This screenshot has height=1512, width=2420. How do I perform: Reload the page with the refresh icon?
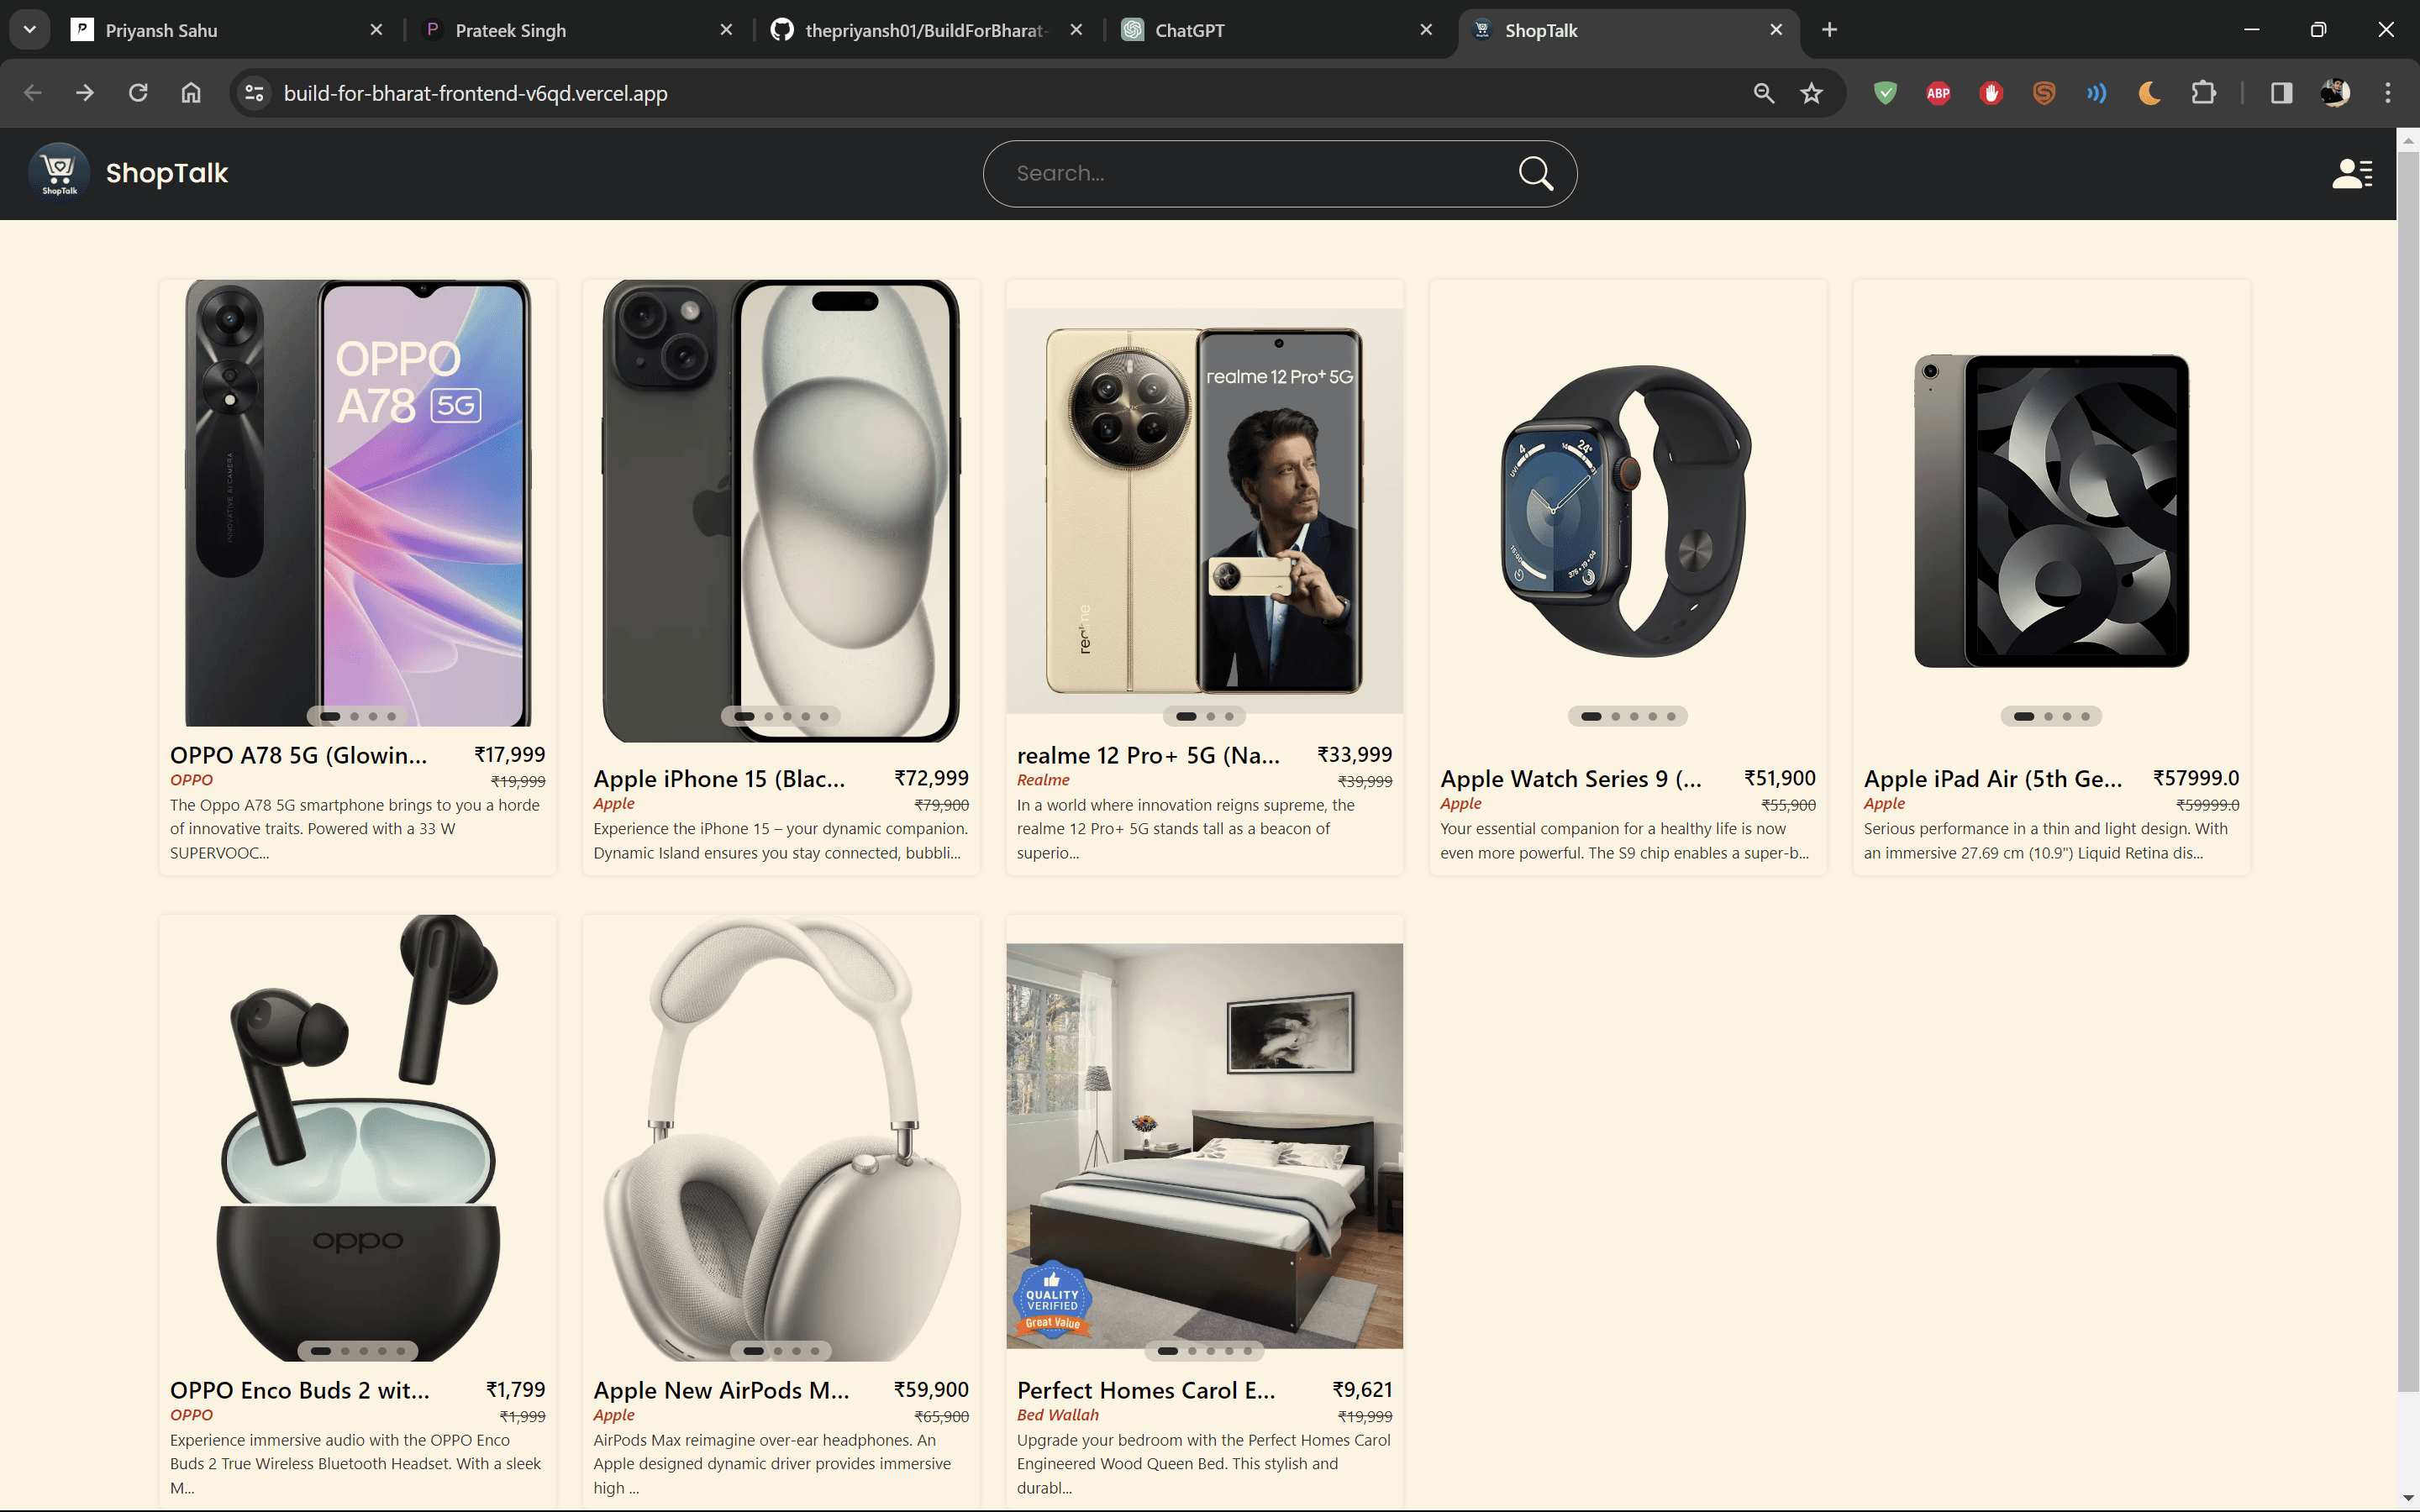138,93
